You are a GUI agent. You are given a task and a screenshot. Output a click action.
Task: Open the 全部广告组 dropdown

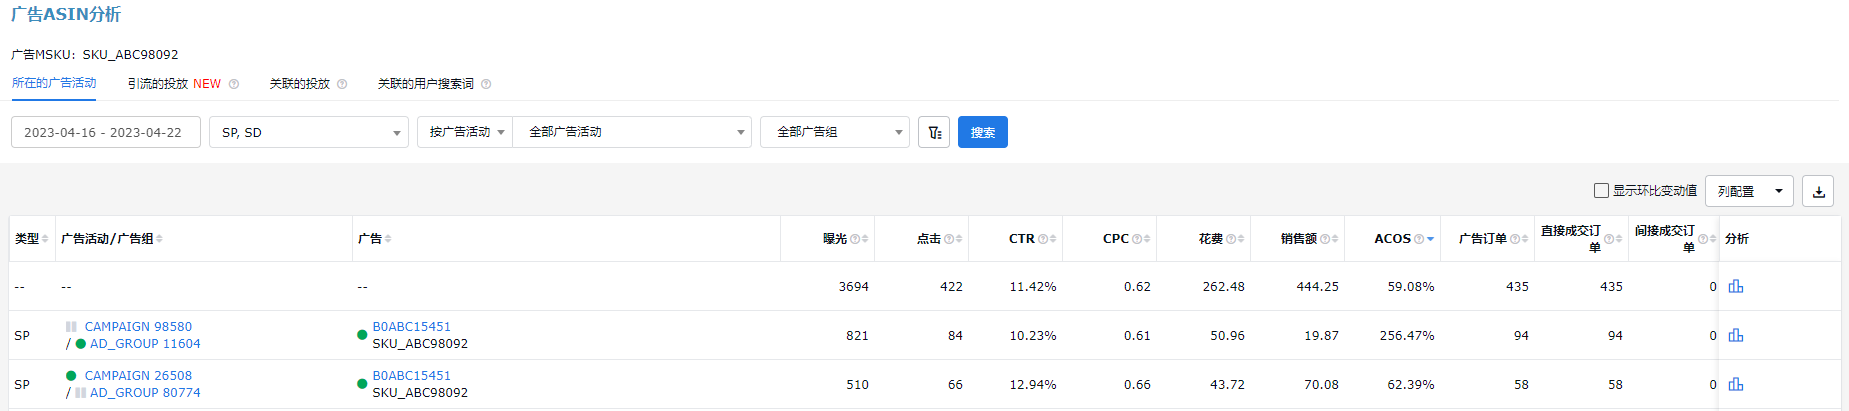[835, 132]
